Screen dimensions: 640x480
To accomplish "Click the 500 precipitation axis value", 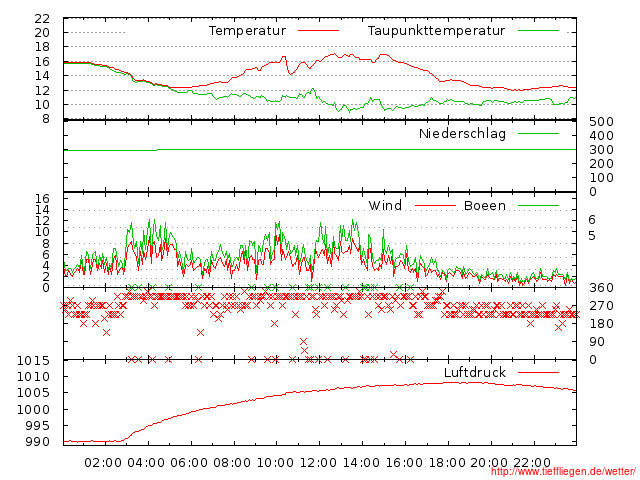I will [600, 122].
